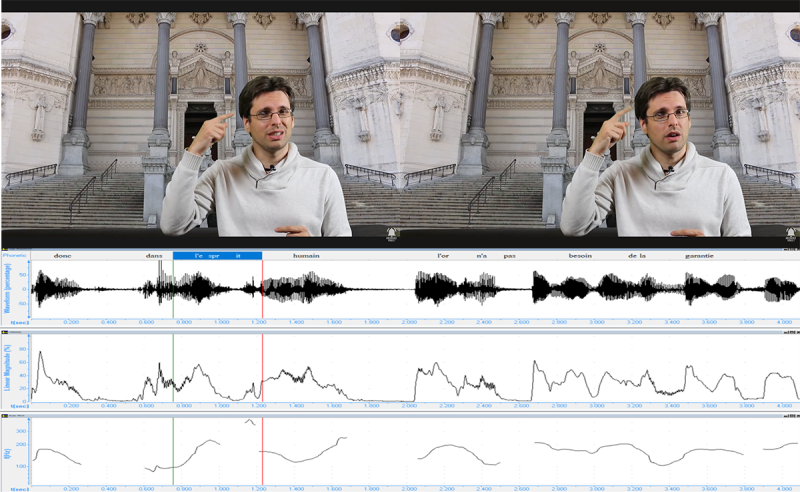800x492 pixels.
Task: Click the intensity panel's yellow title icon
Action: coord(5,332)
